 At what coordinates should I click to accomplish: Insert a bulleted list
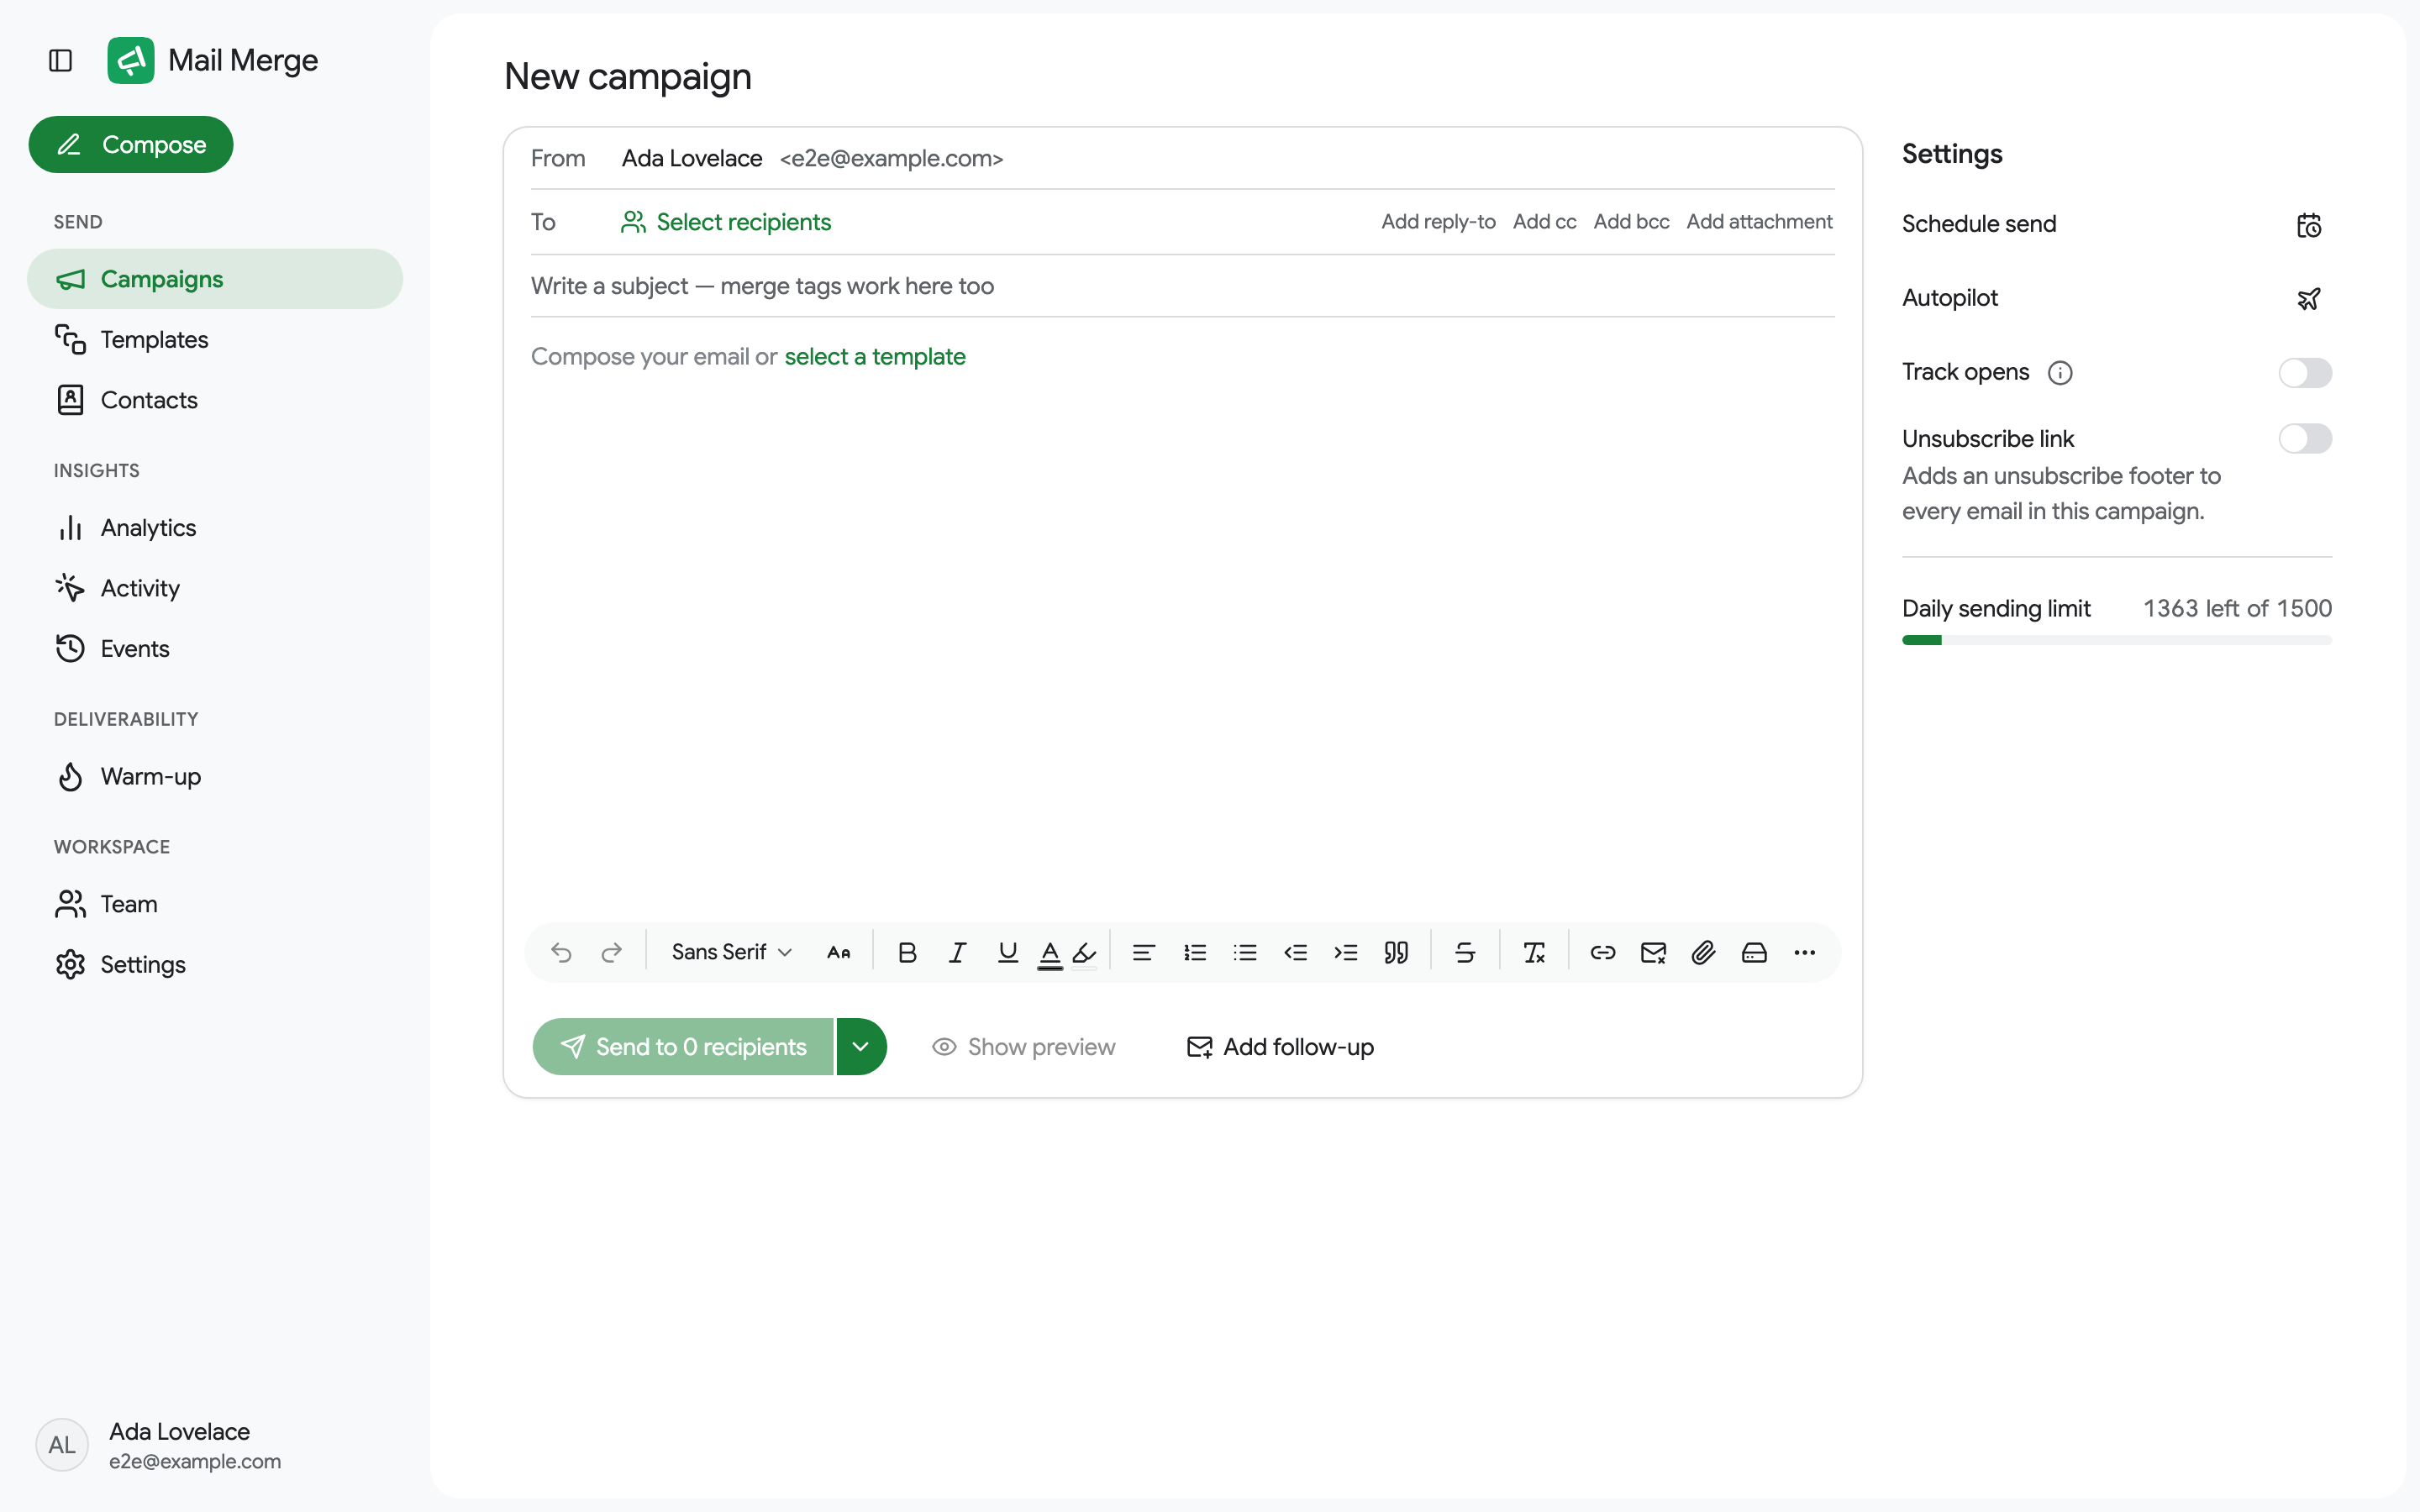[x=1245, y=953]
